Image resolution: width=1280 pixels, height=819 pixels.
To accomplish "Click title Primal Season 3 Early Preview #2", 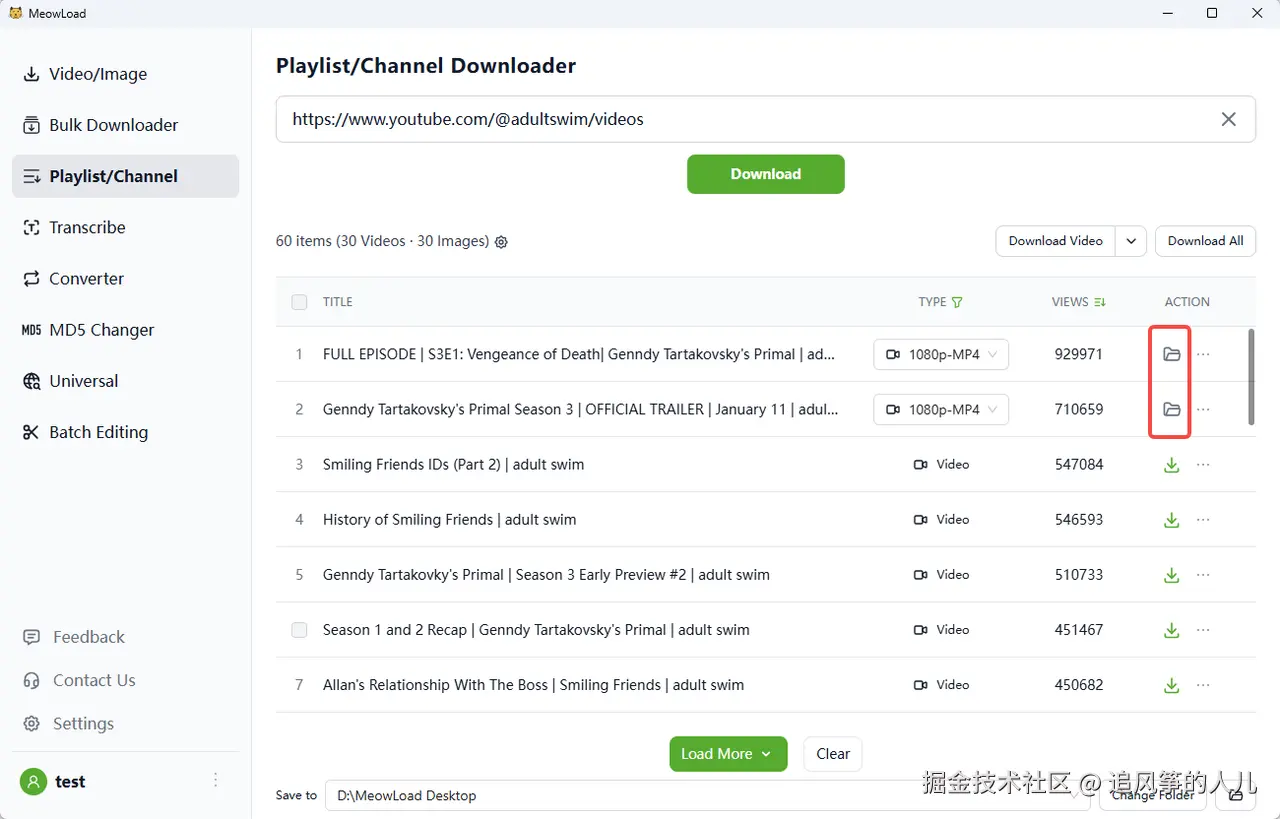I will click(546, 575).
